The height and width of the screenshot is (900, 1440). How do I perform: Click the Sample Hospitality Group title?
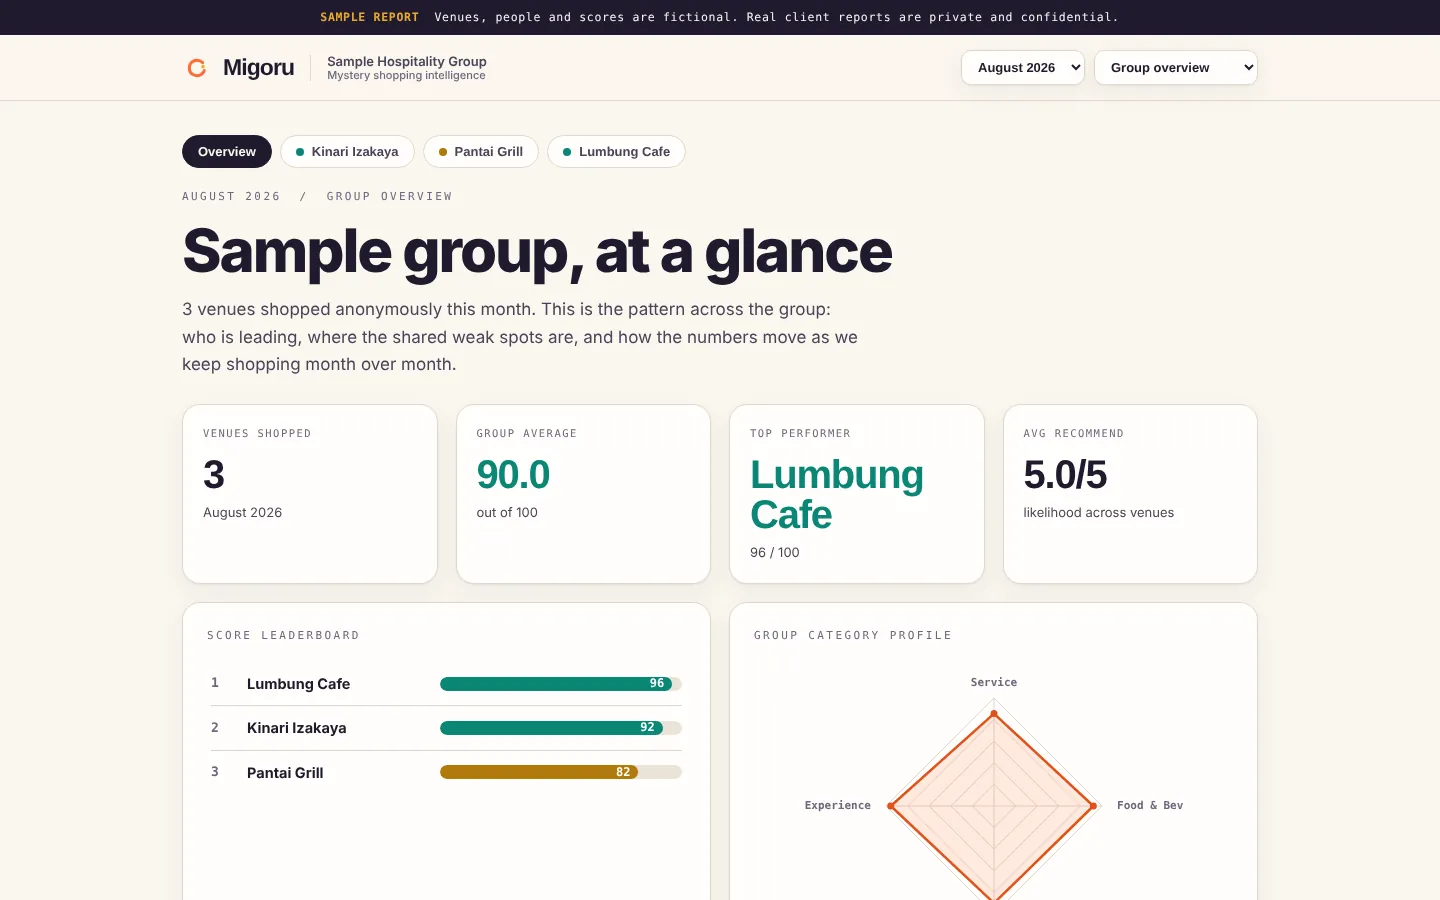point(407,61)
